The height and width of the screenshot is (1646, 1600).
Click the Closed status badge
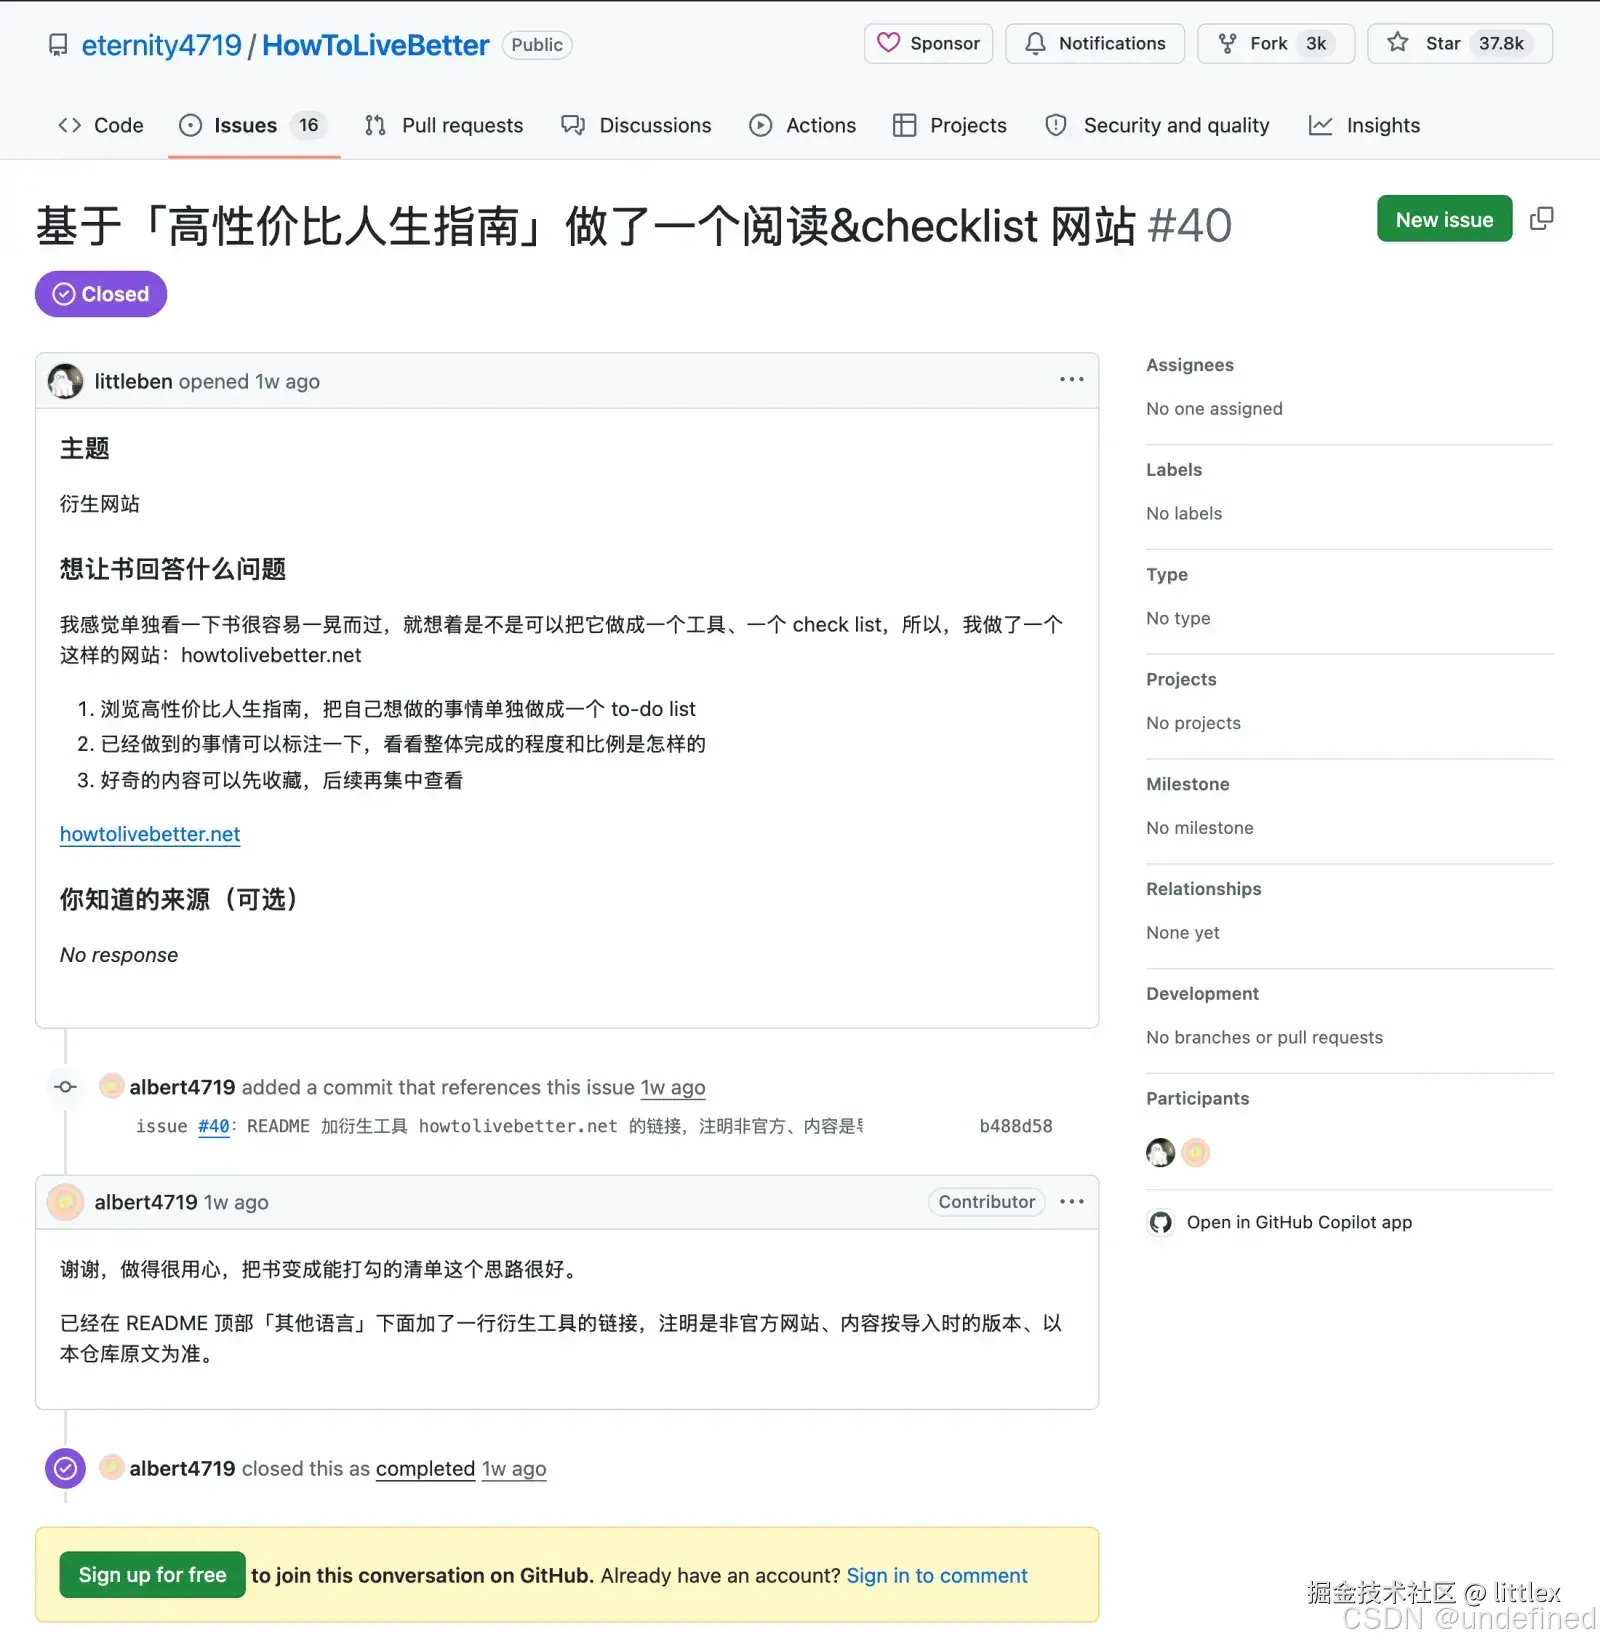point(101,294)
